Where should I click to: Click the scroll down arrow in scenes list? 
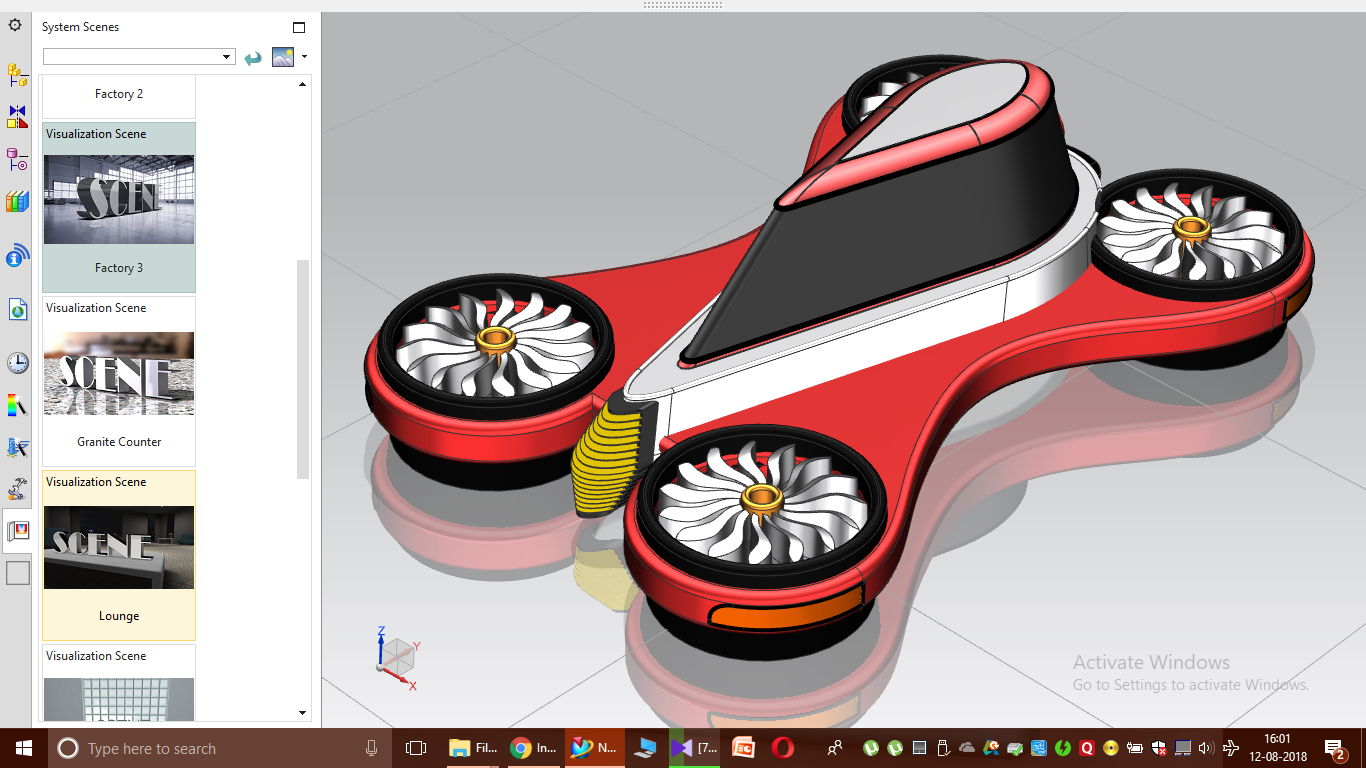coord(303,713)
